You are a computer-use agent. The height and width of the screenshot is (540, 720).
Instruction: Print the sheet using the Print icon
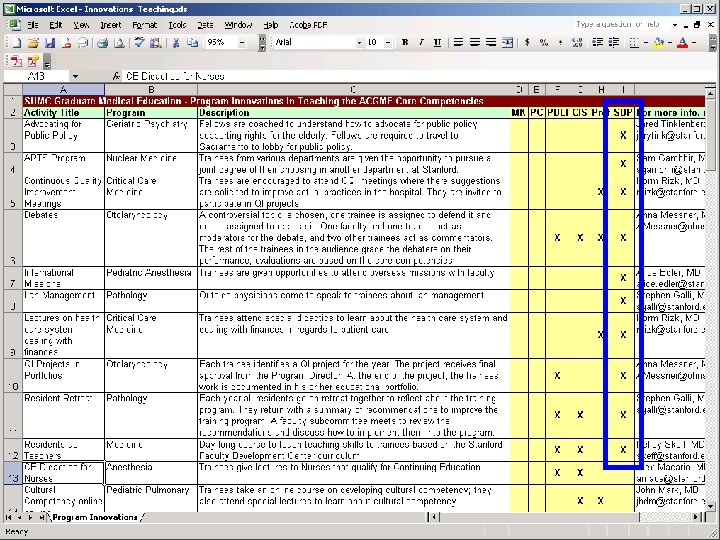tap(102, 43)
